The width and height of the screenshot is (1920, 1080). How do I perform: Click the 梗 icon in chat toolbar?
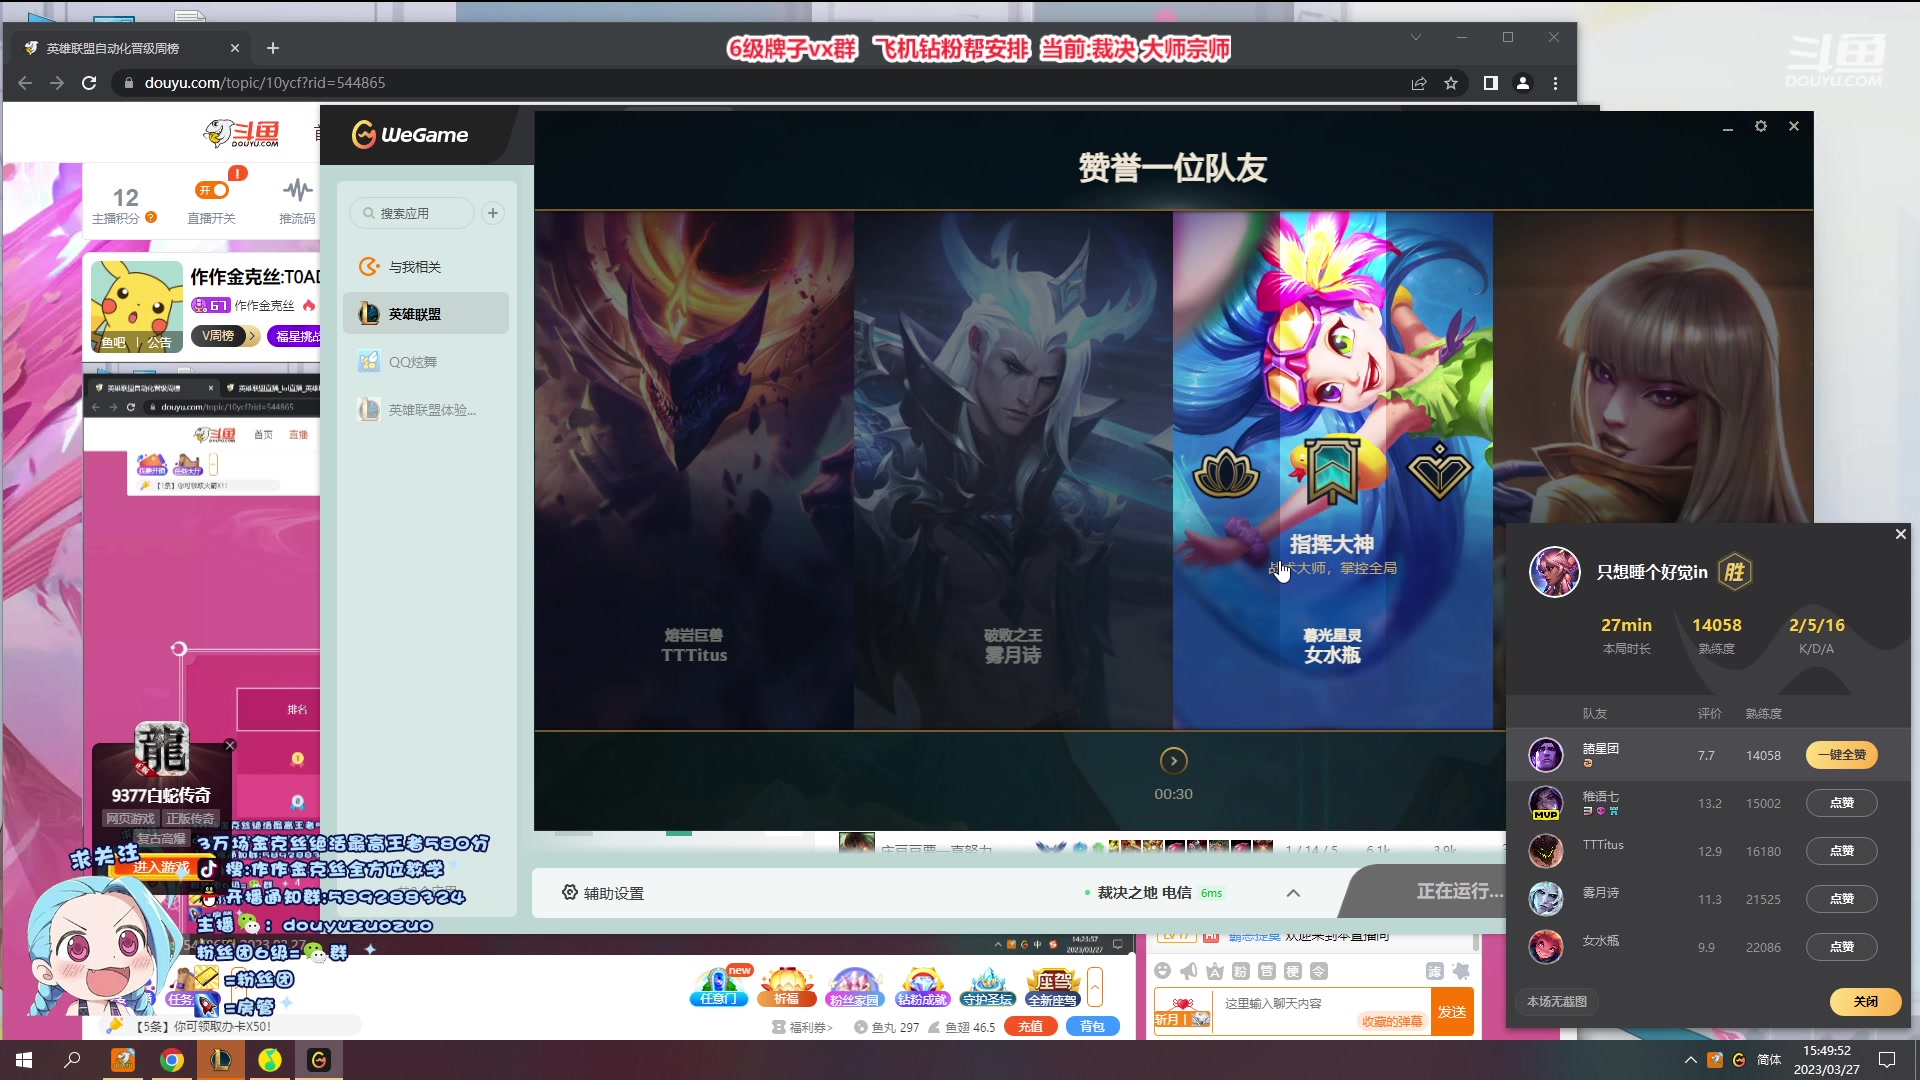pyautogui.click(x=1292, y=971)
